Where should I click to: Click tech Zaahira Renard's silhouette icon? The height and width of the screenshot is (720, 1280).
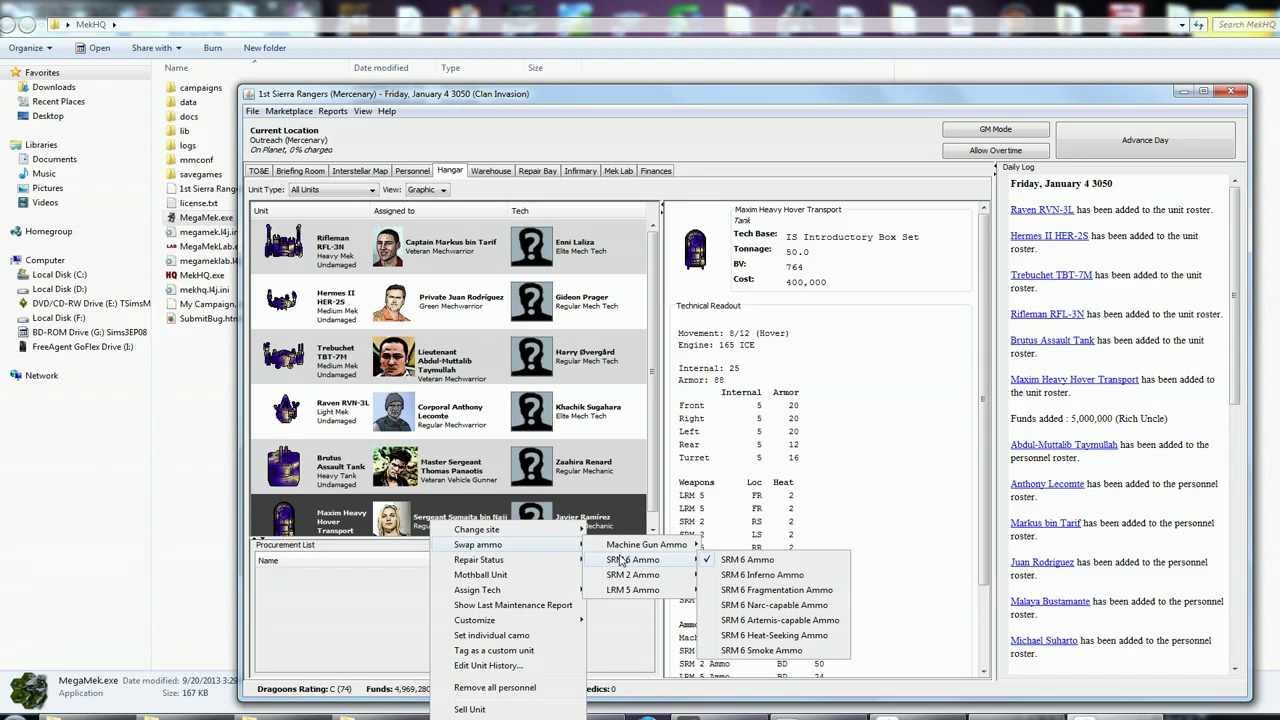pyautogui.click(x=531, y=466)
